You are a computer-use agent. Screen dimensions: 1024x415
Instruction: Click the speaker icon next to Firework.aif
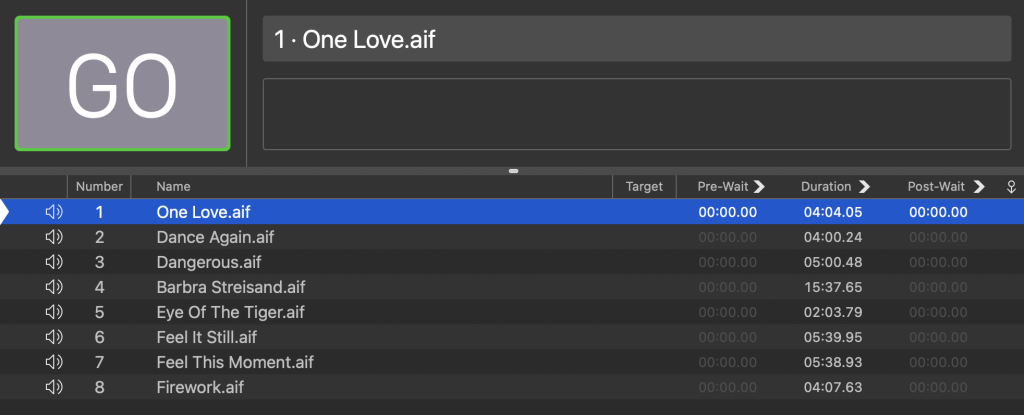click(54, 387)
